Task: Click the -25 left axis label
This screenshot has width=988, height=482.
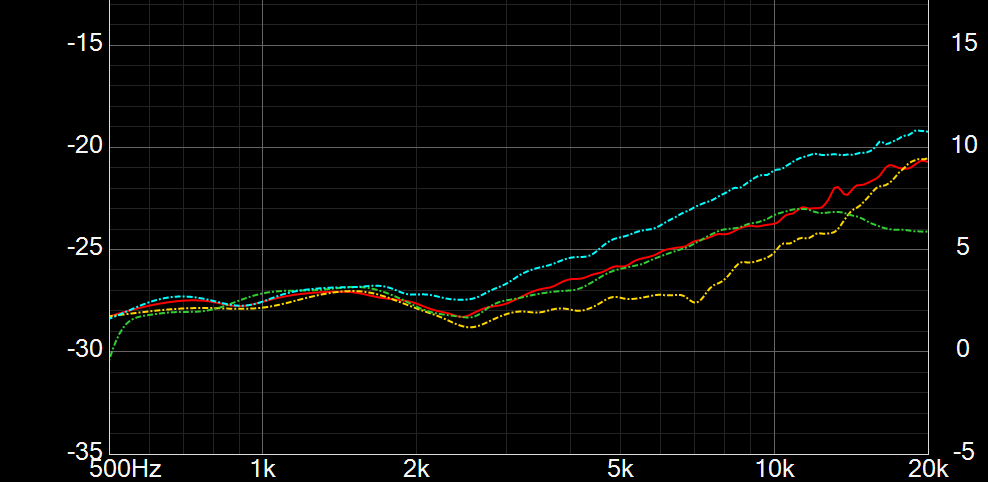Action: 84,249
